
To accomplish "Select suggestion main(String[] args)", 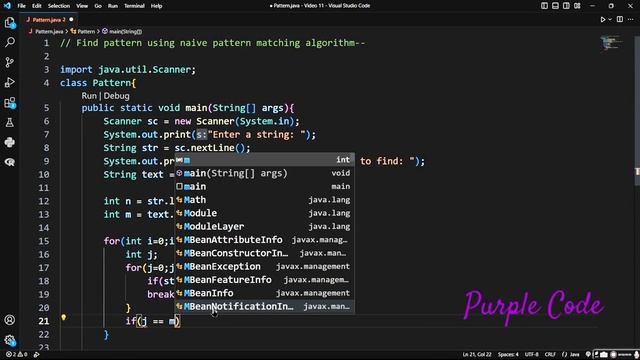I will [x=264, y=173].
